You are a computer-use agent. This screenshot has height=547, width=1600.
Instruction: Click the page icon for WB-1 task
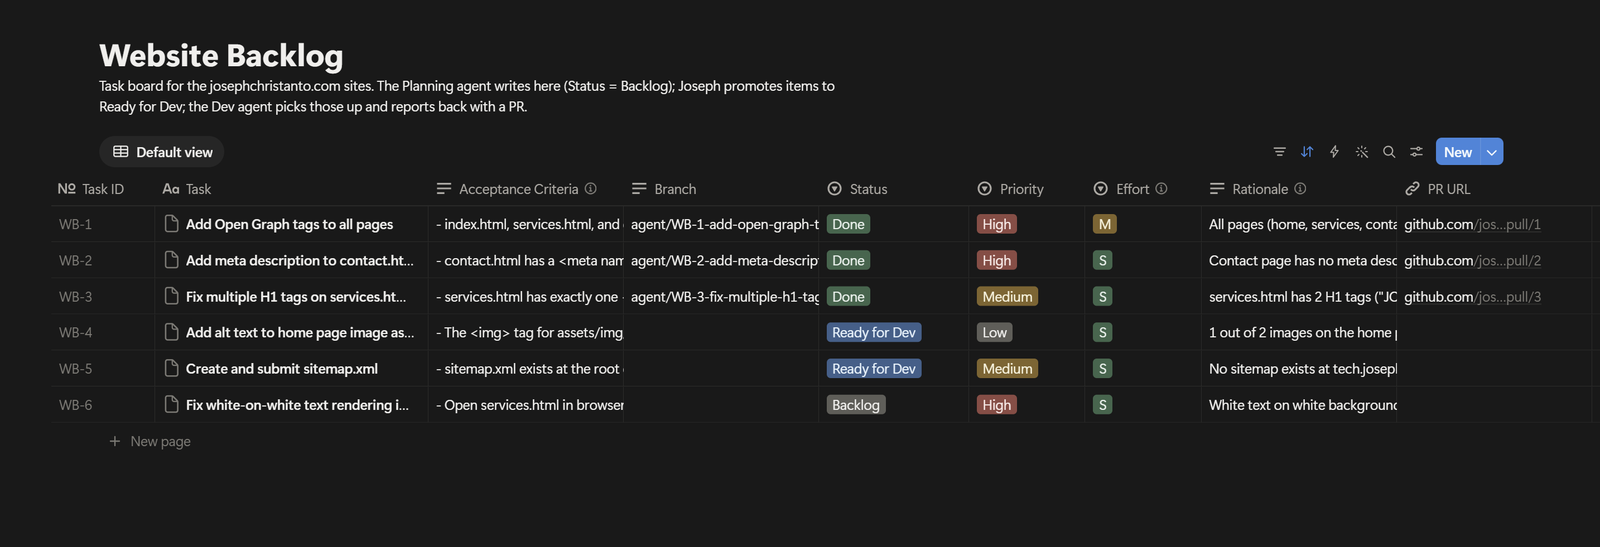tap(172, 224)
